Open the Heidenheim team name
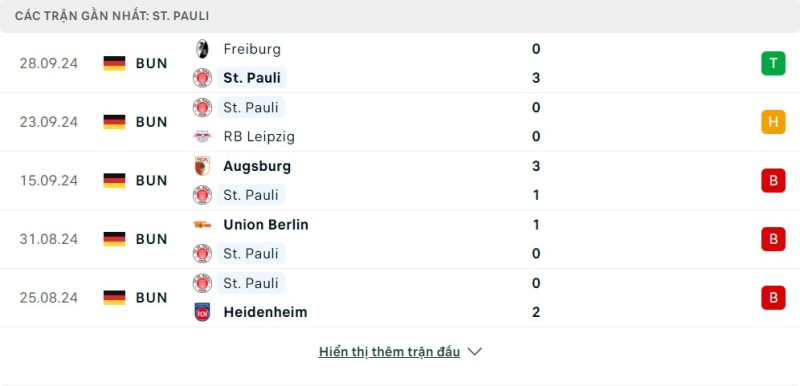The height and width of the screenshot is (386, 800). (265, 312)
